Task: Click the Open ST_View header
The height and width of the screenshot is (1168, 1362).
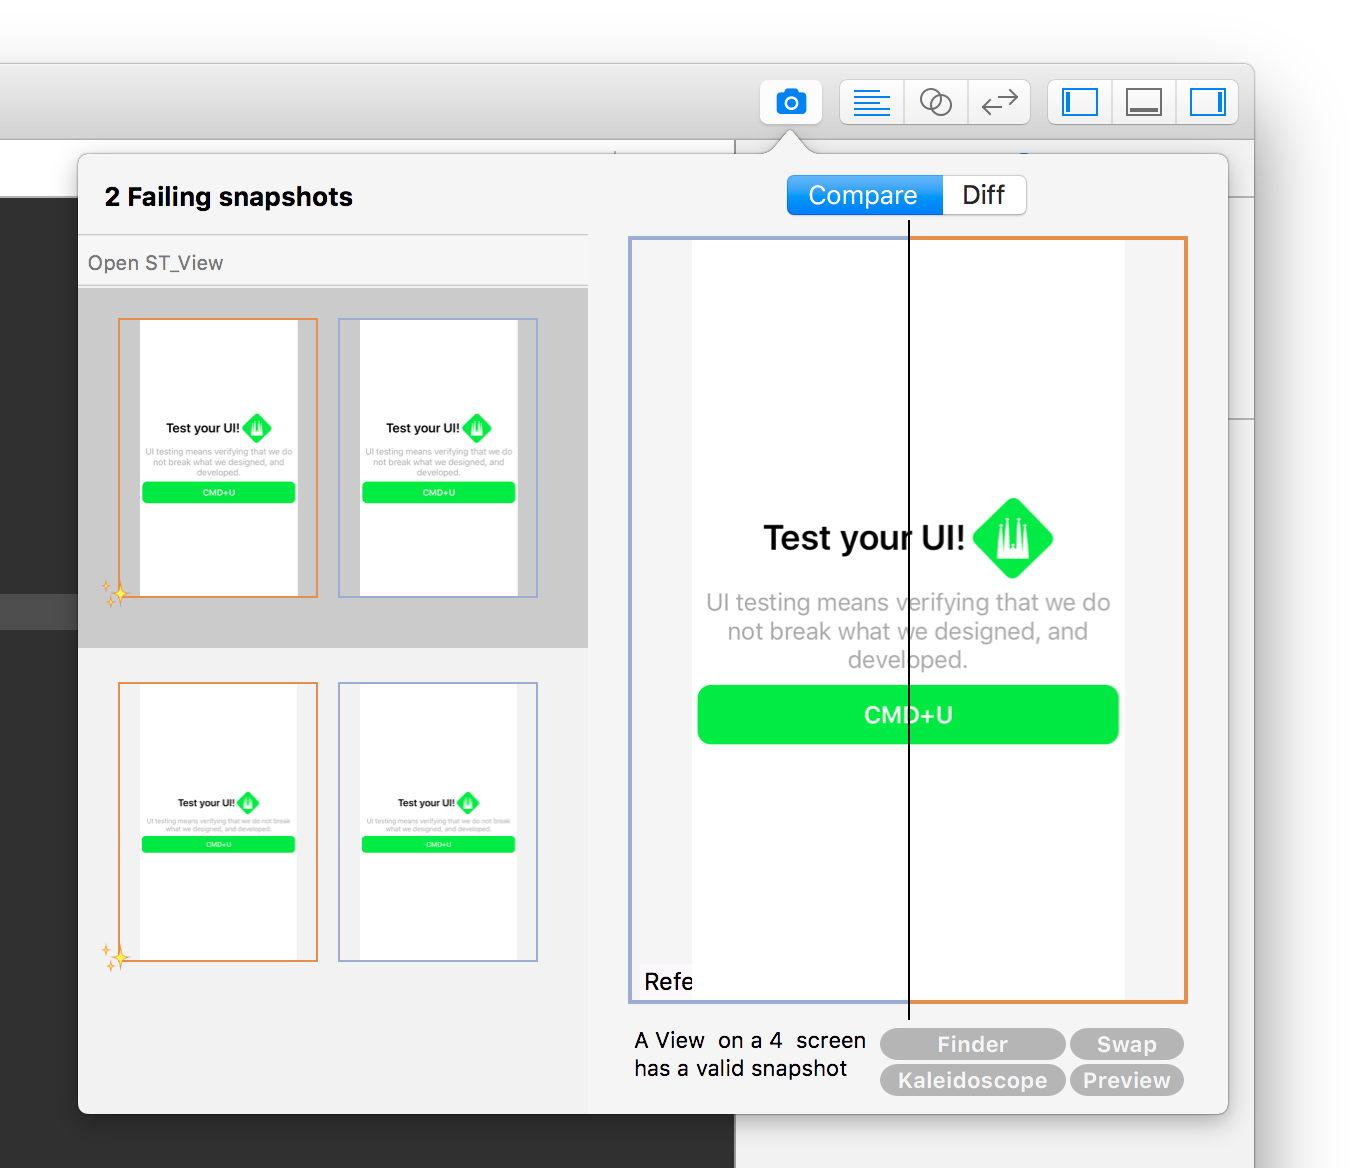Action: click(x=156, y=263)
